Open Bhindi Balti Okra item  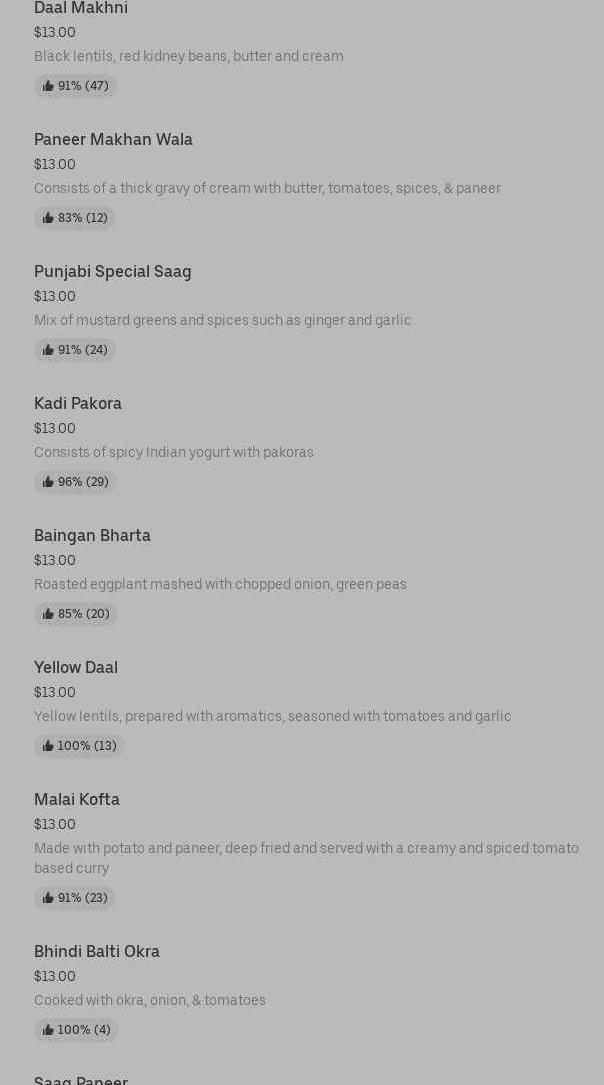[x=97, y=952]
